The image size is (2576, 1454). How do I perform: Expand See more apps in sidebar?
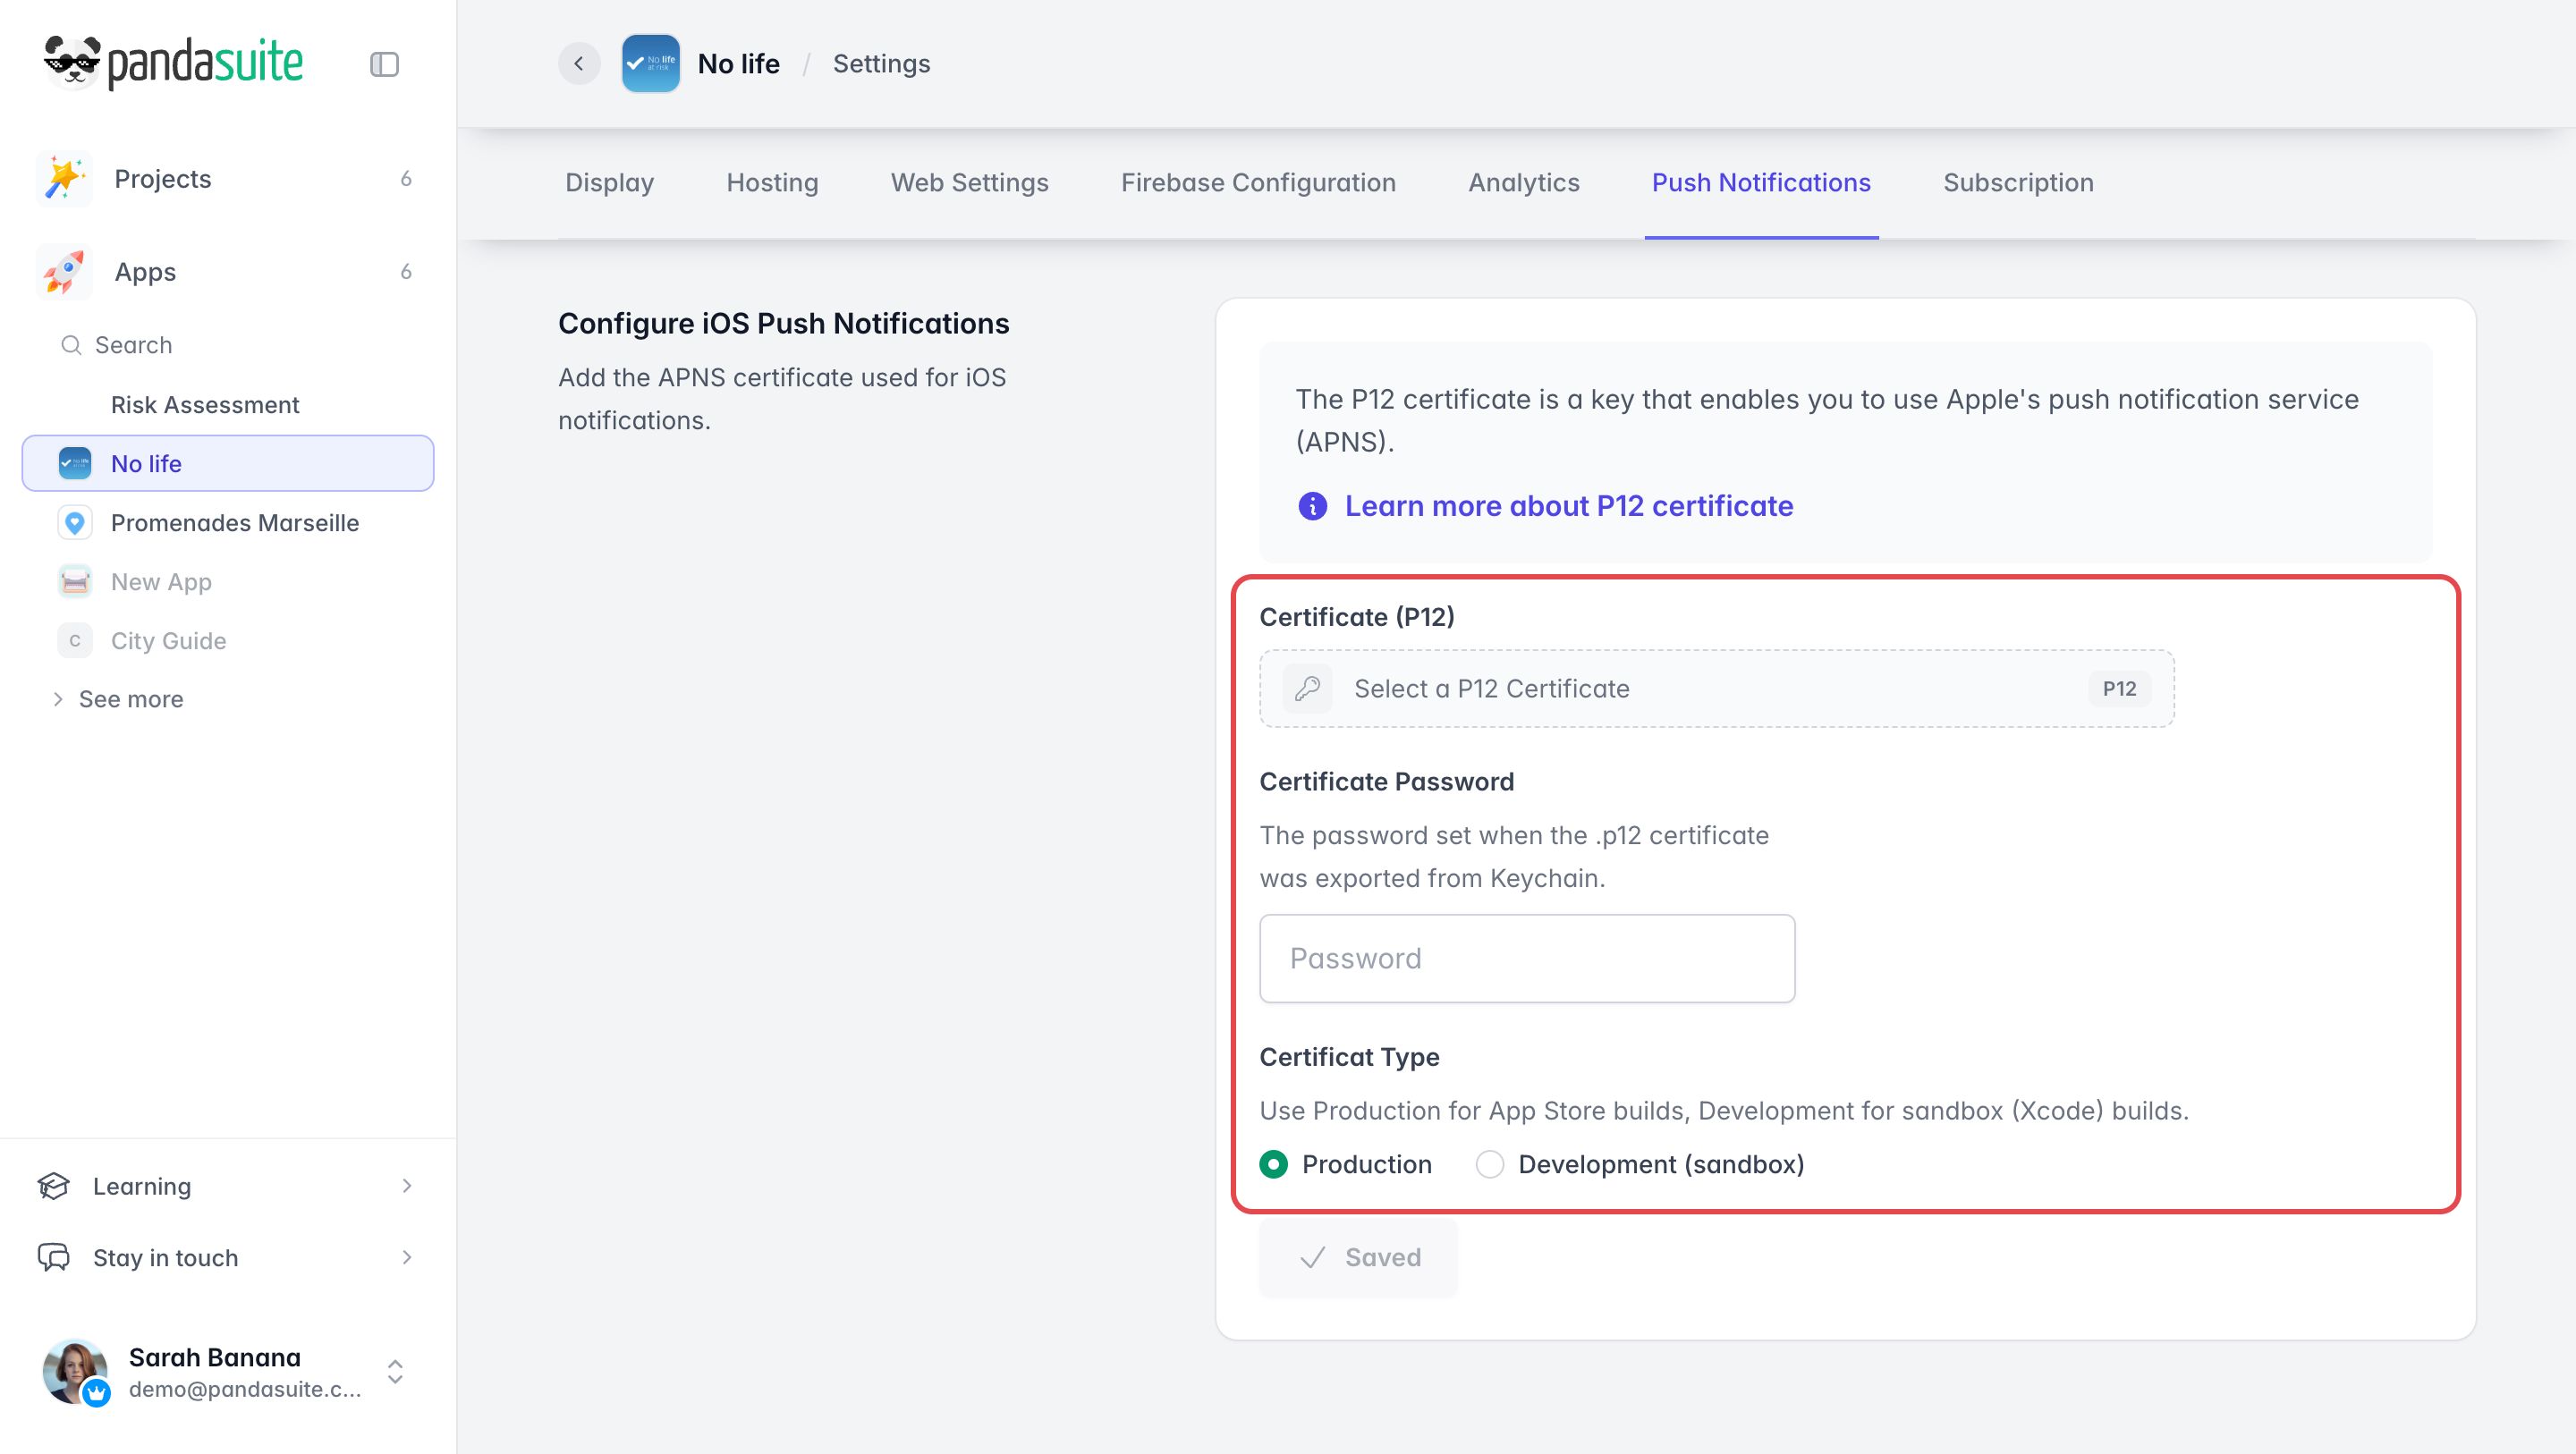point(118,699)
